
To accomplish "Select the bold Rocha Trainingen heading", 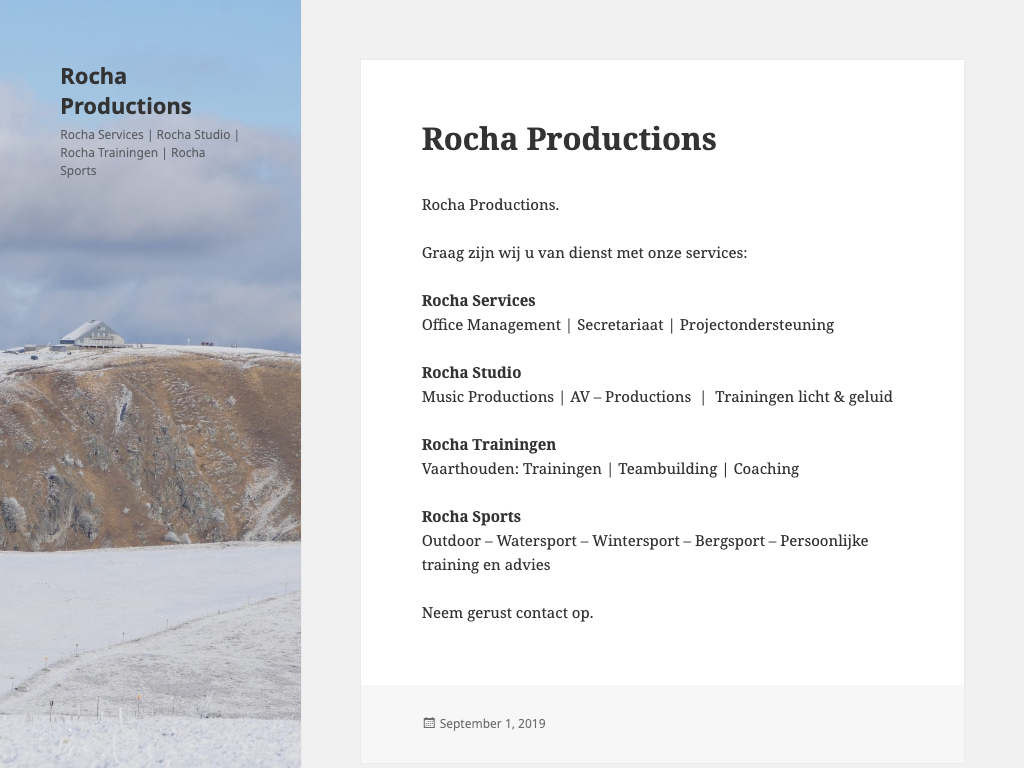I will [x=488, y=444].
